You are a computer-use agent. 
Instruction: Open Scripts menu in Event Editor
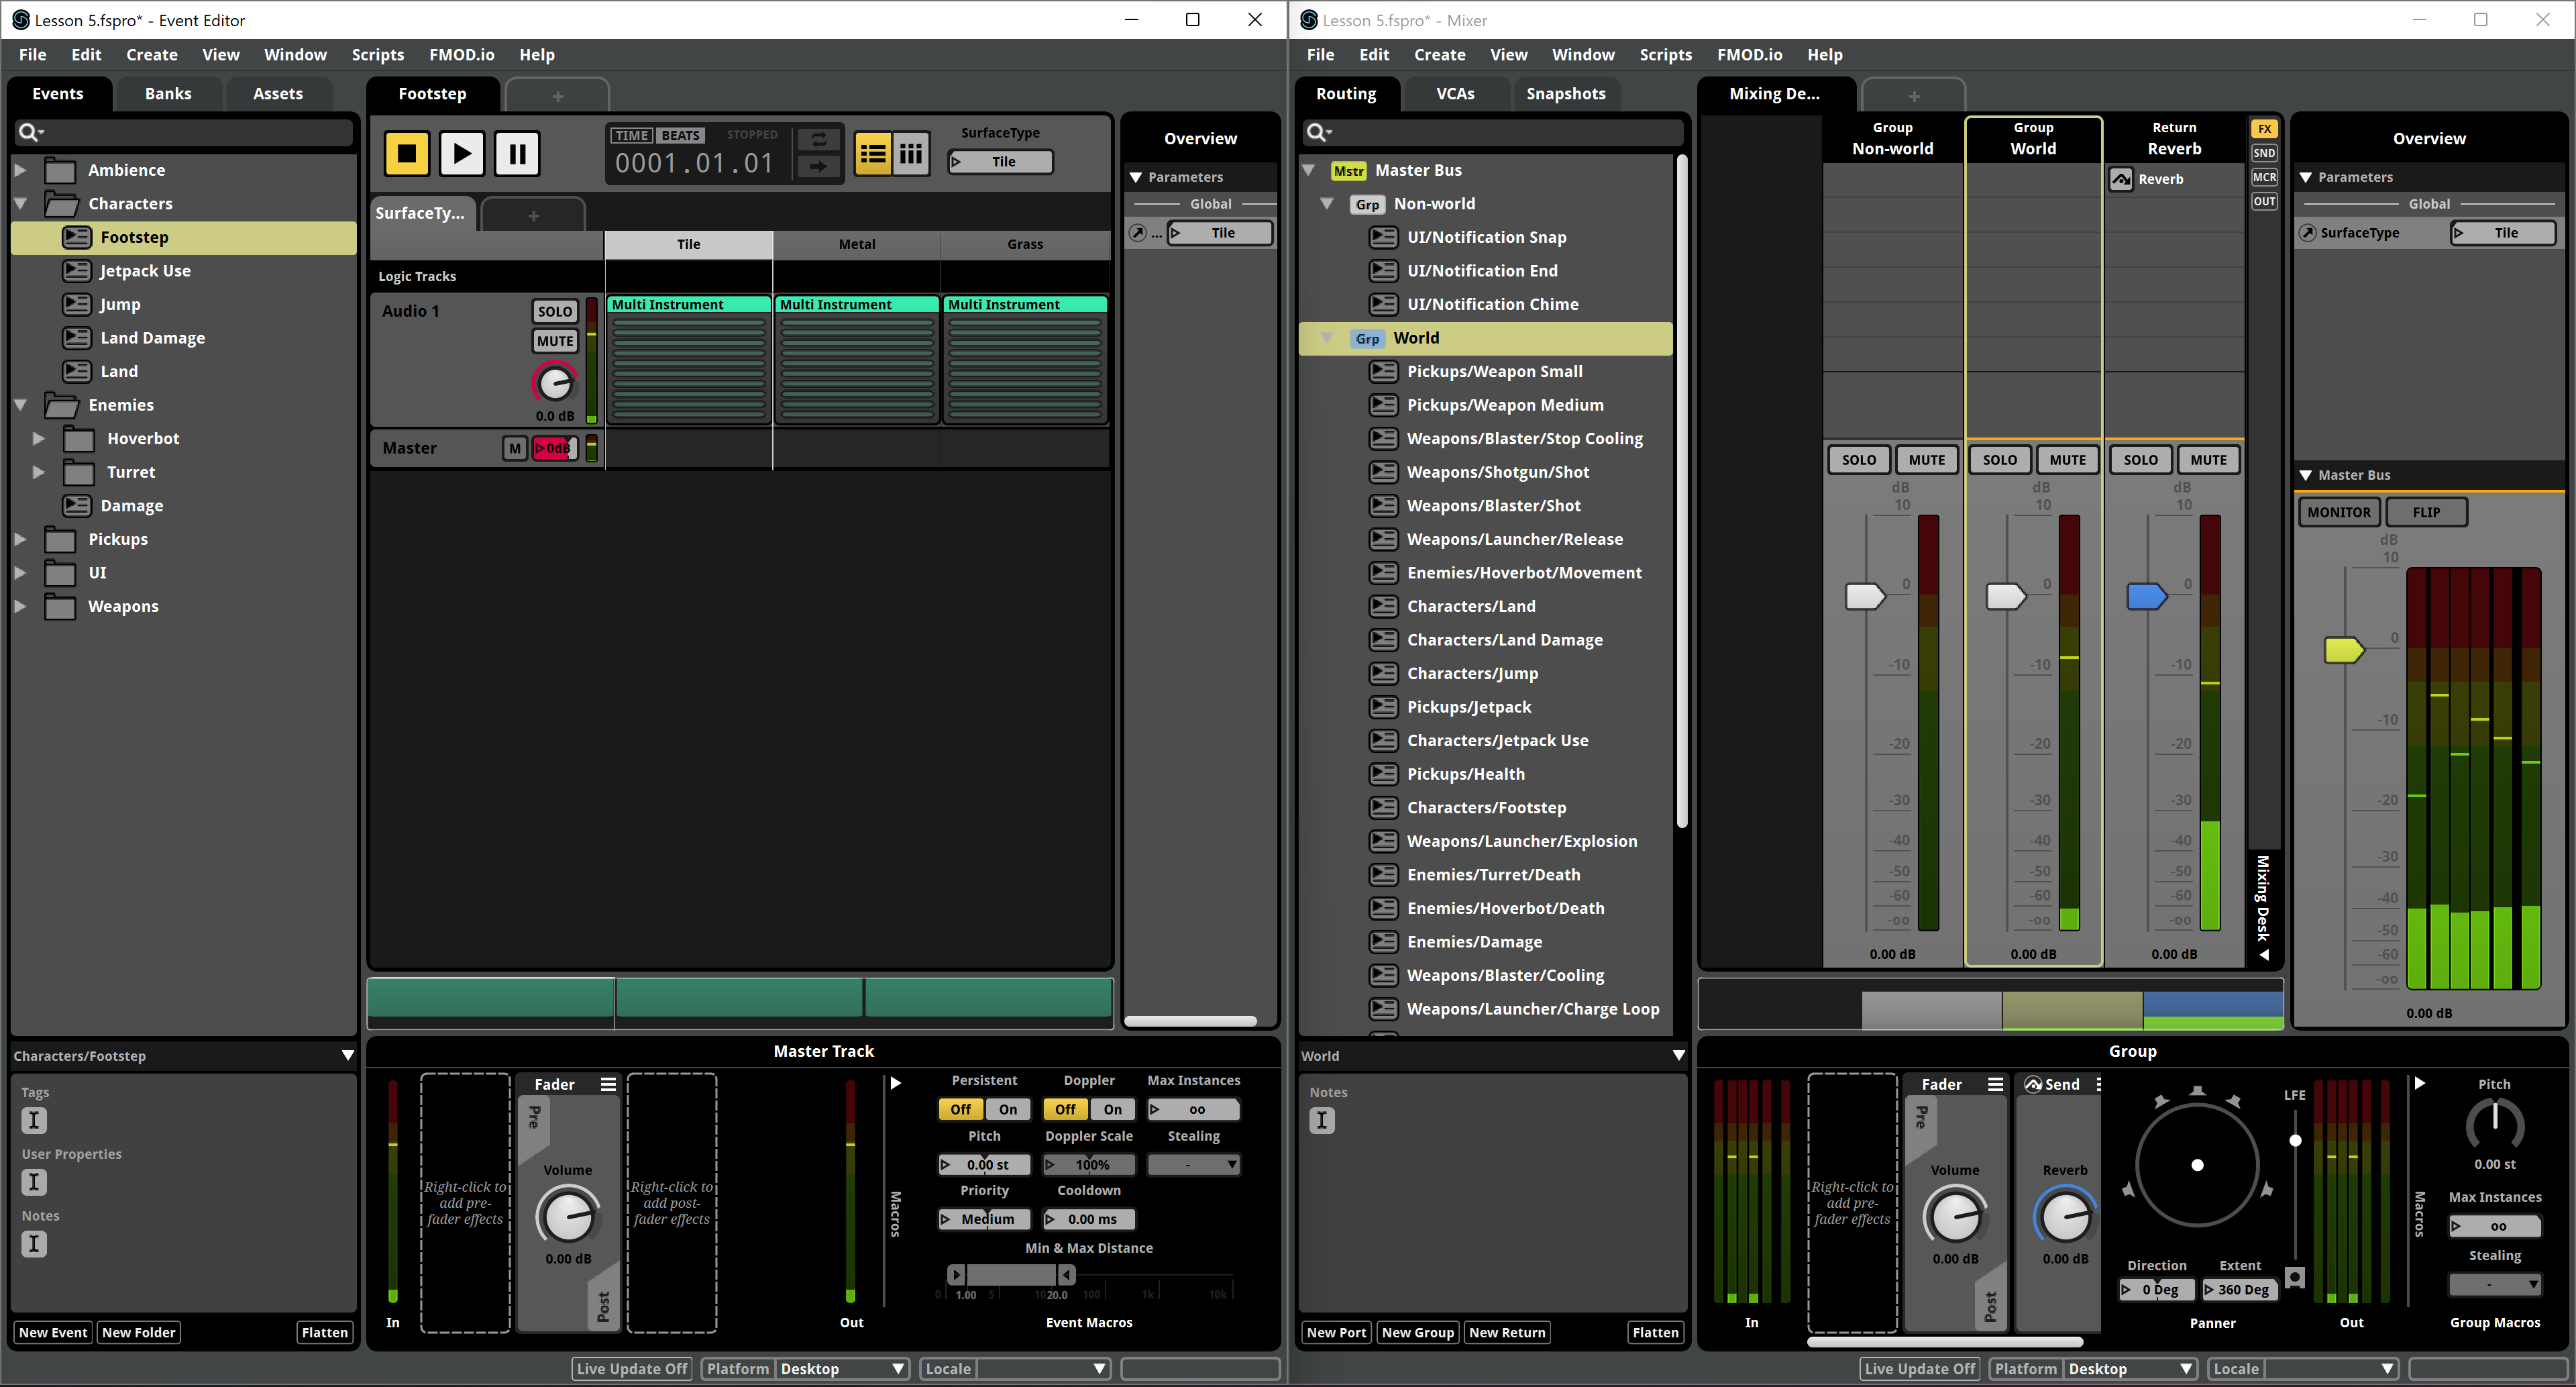[378, 55]
